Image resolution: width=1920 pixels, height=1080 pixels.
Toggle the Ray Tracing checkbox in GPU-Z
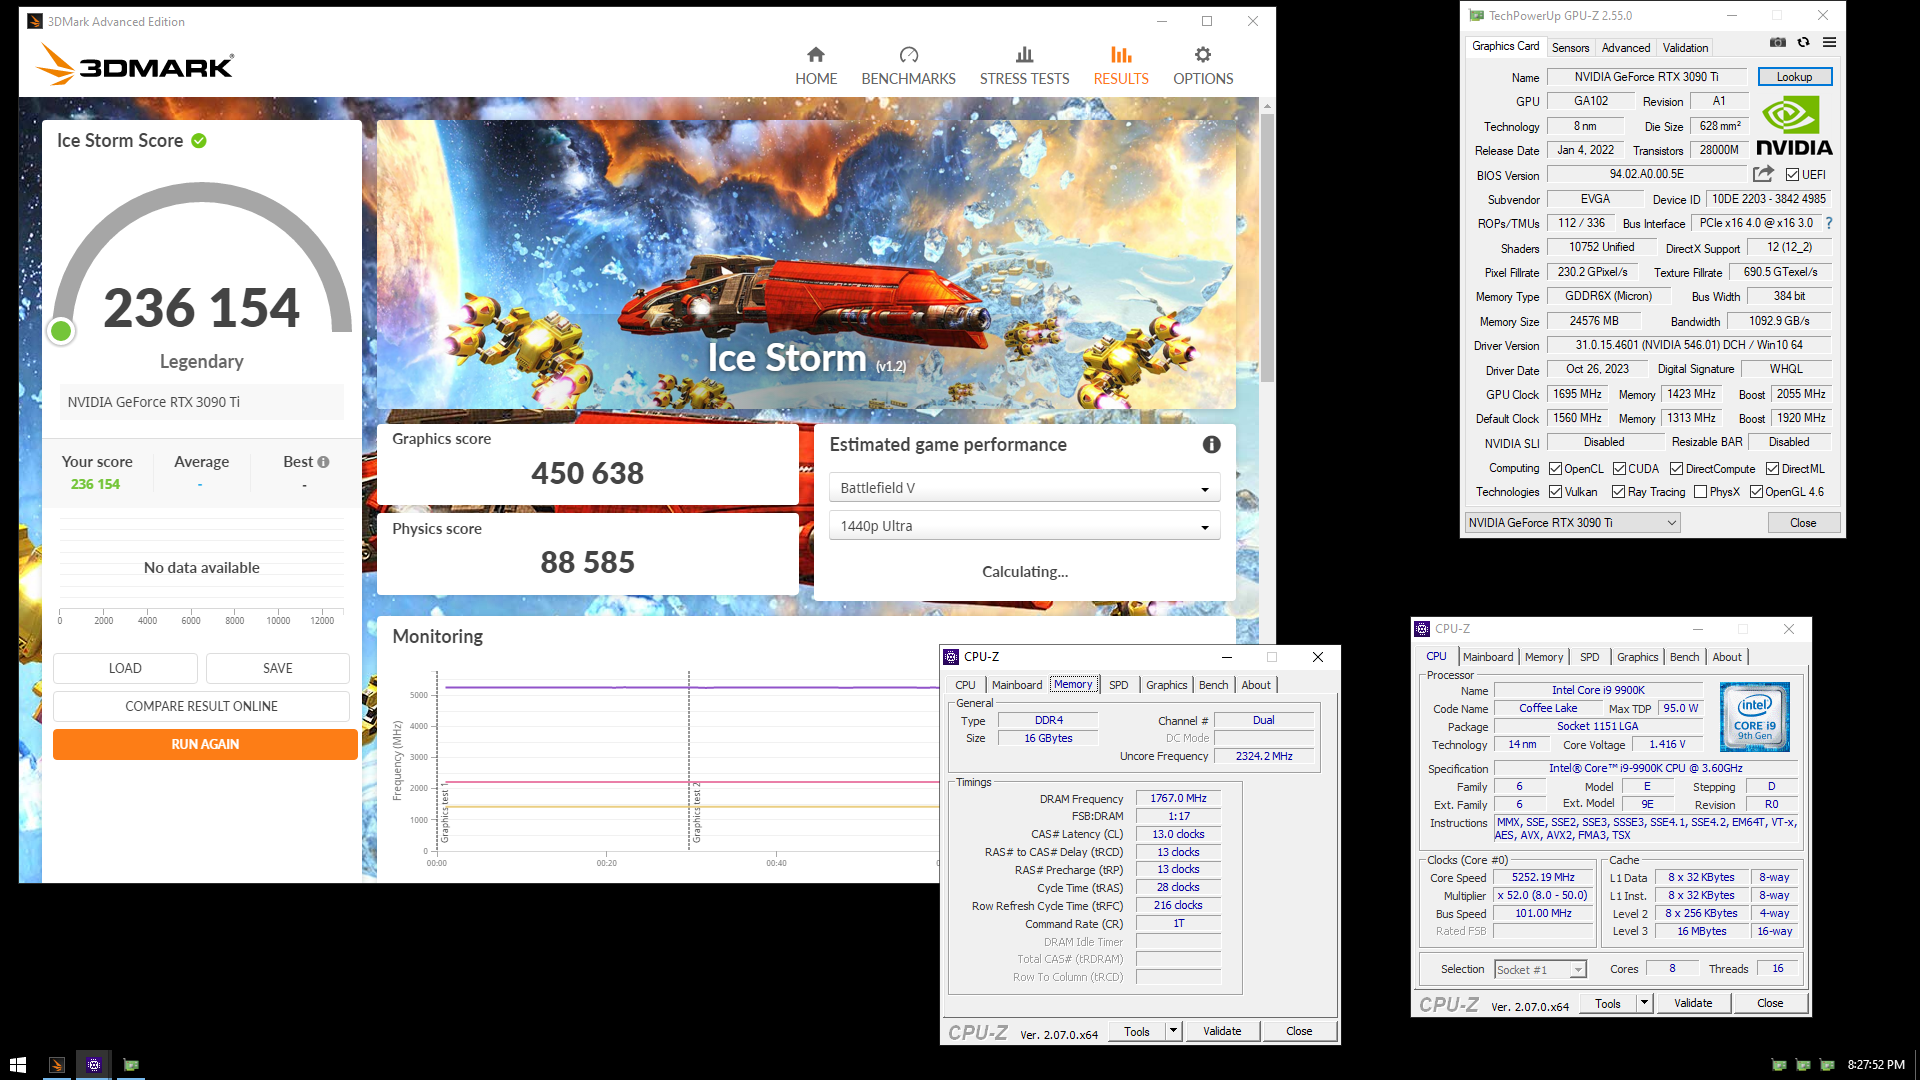(x=1618, y=492)
